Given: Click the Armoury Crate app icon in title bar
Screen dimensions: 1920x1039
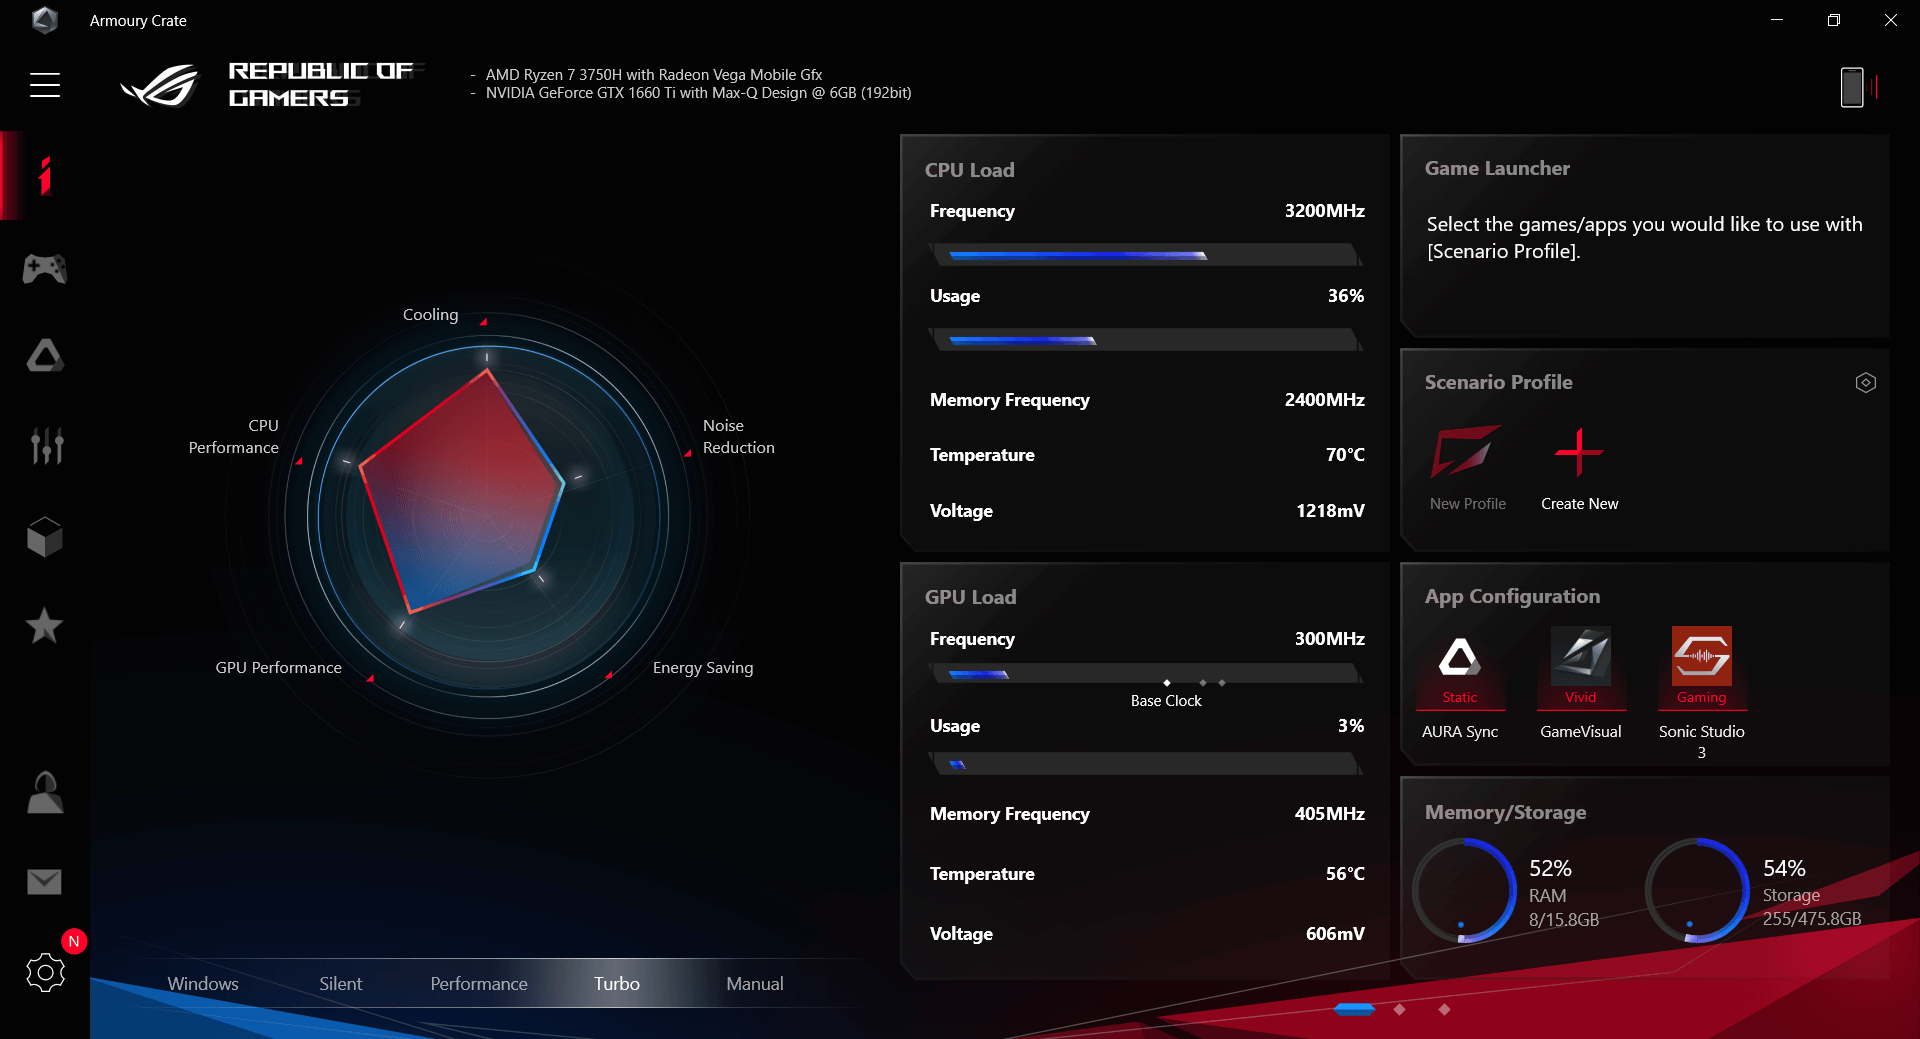Looking at the screenshot, I should pyautogui.click(x=44, y=20).
